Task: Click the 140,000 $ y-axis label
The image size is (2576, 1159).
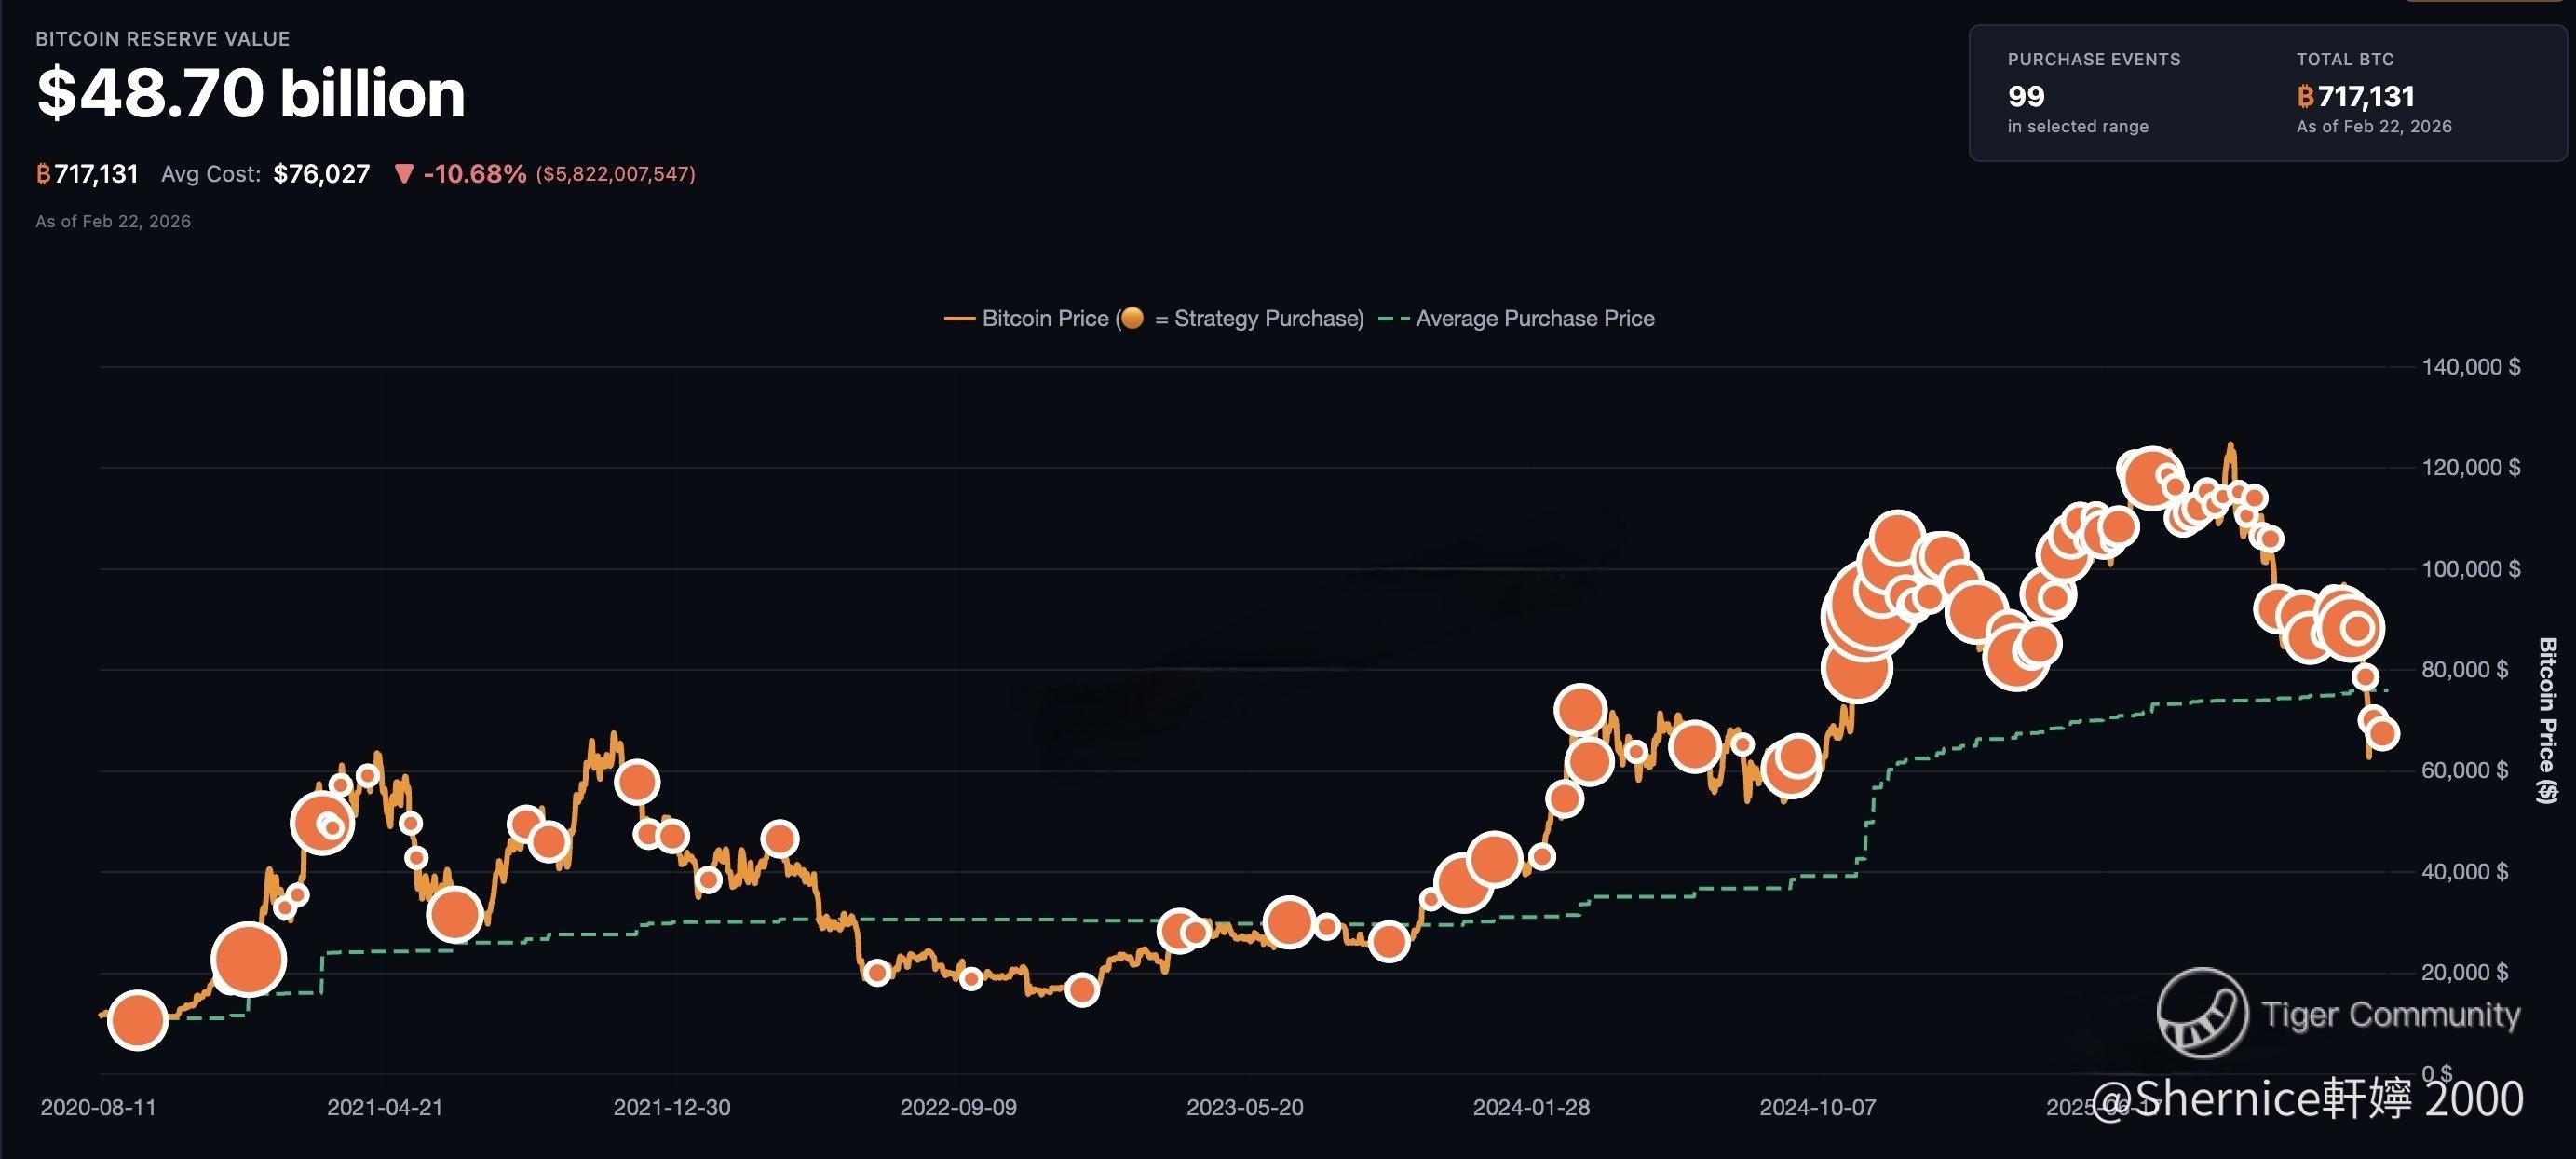Action: (x=2470, y=367)
